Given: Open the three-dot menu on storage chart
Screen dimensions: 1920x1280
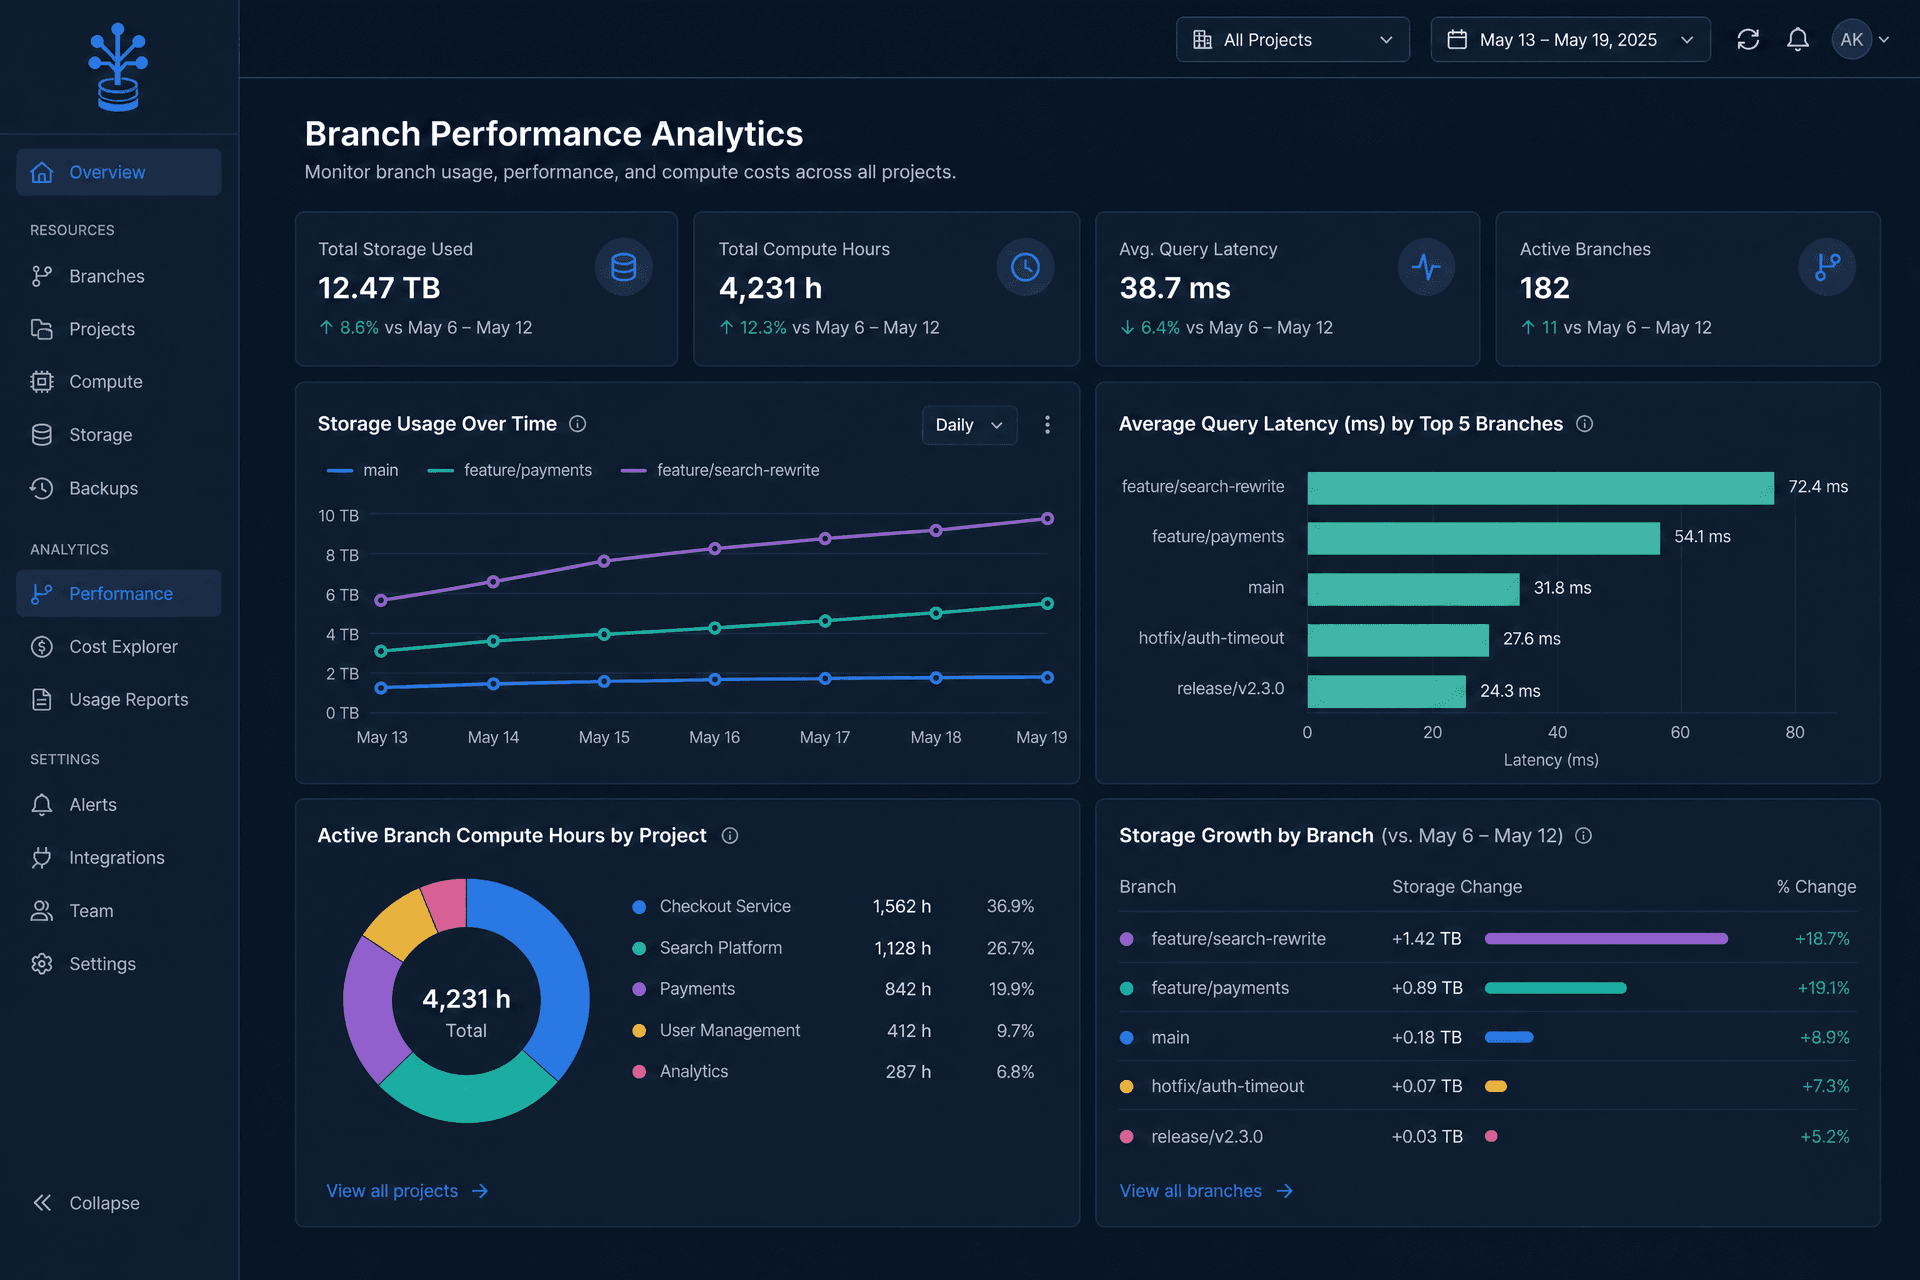Looking at the screenshot, I should click(1047, 425).
